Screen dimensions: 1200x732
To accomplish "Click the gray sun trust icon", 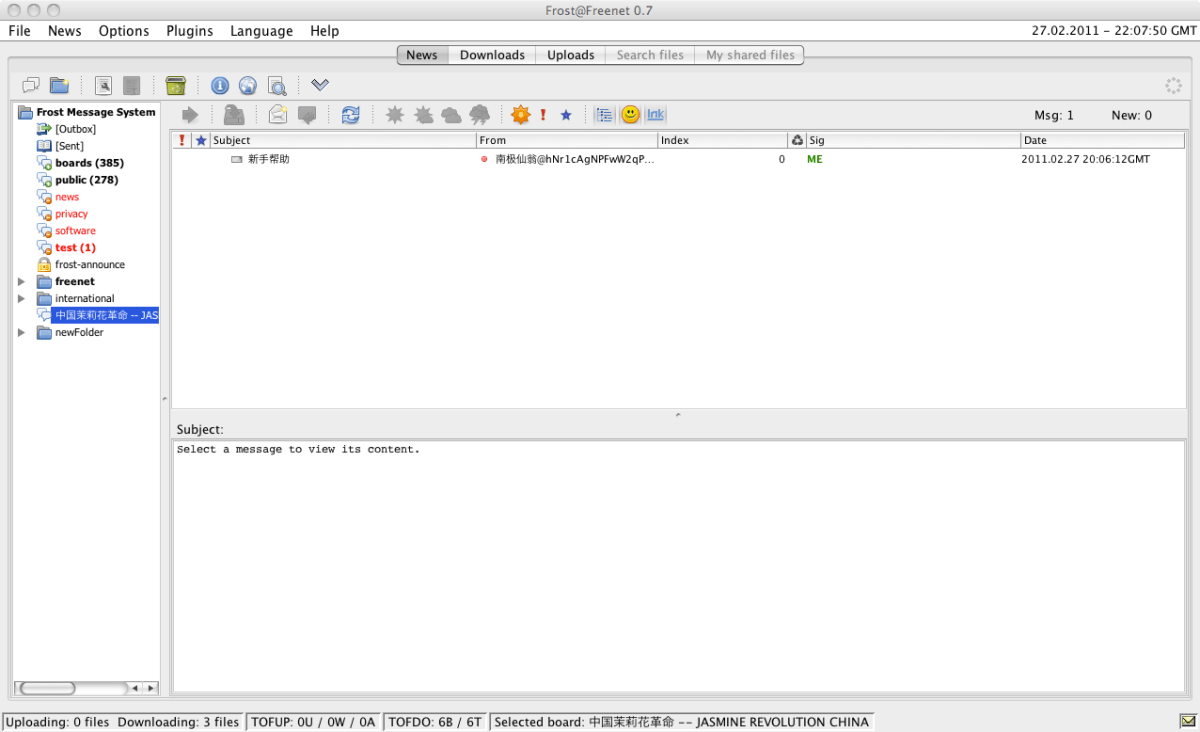I will (x=395, y=115).
